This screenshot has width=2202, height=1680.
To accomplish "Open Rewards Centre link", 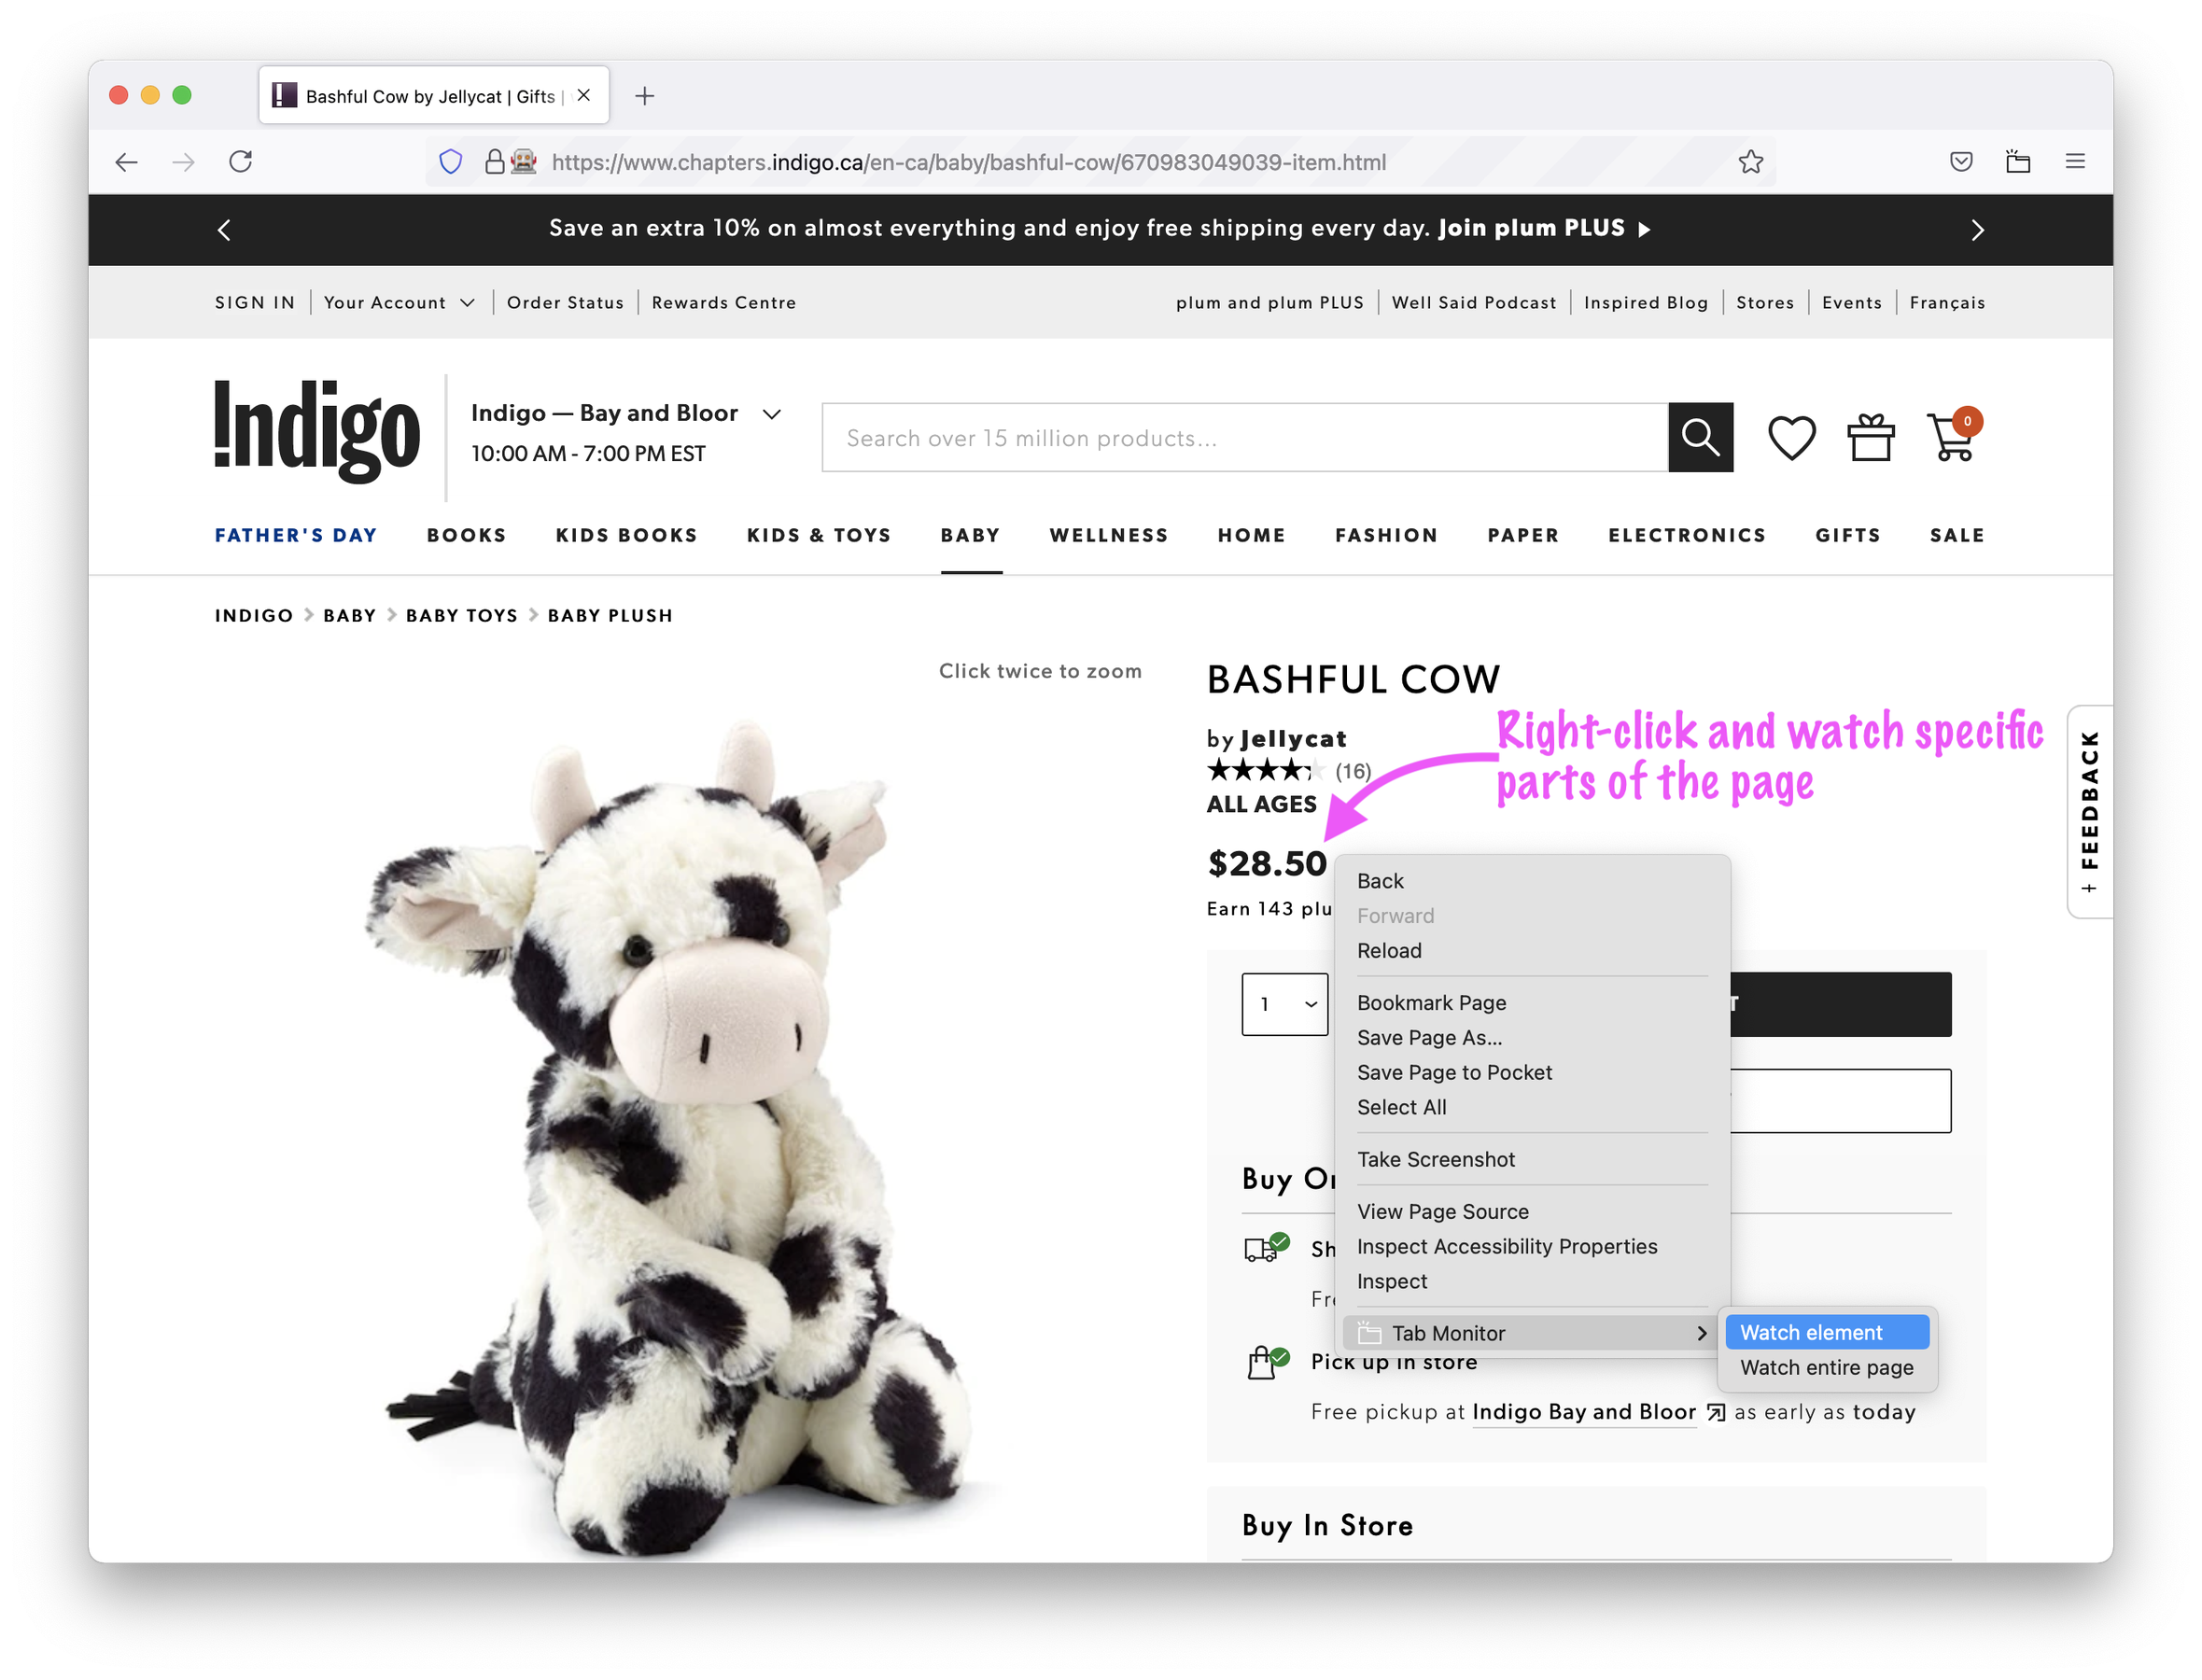I will [724, 303].
